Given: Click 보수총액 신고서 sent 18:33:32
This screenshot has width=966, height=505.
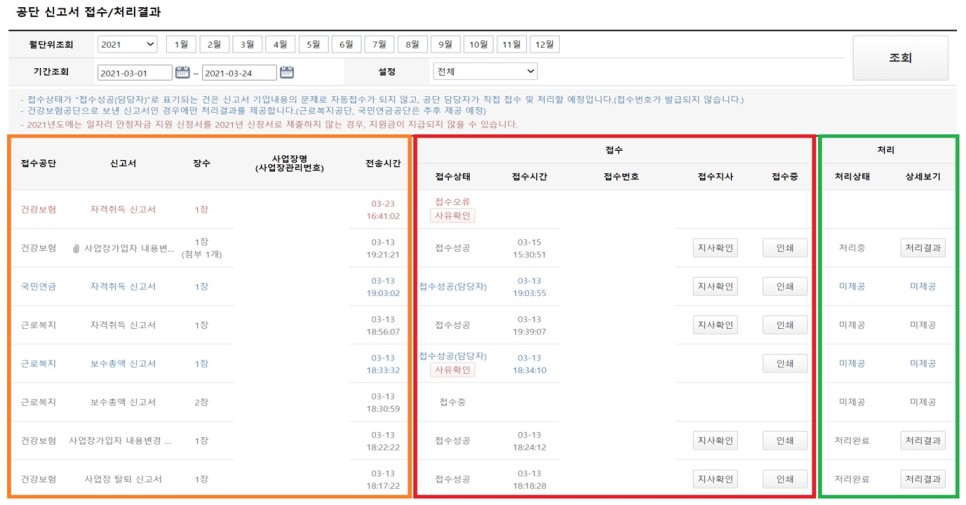Looking at the screenshot, I should click(x=123, y=363).
